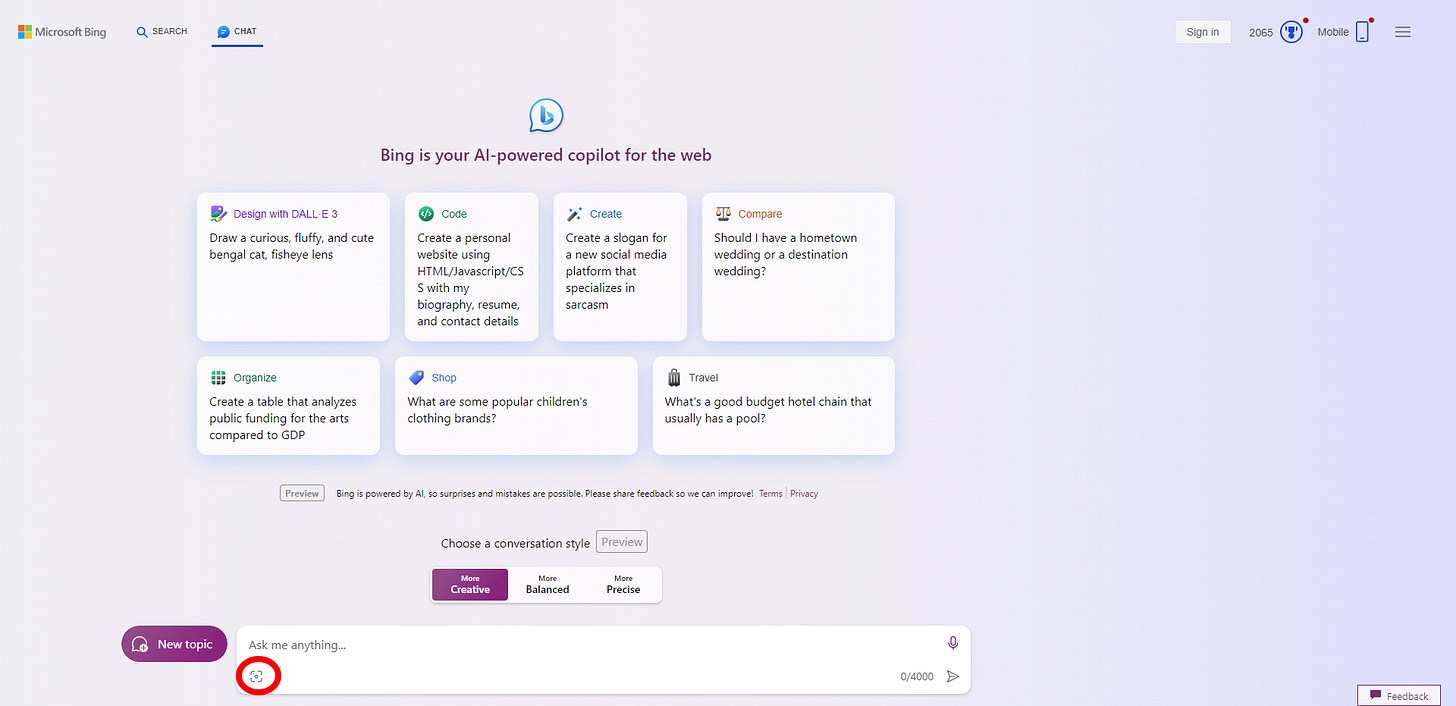Select the Compare wedding suggestion card

(798, 267)
